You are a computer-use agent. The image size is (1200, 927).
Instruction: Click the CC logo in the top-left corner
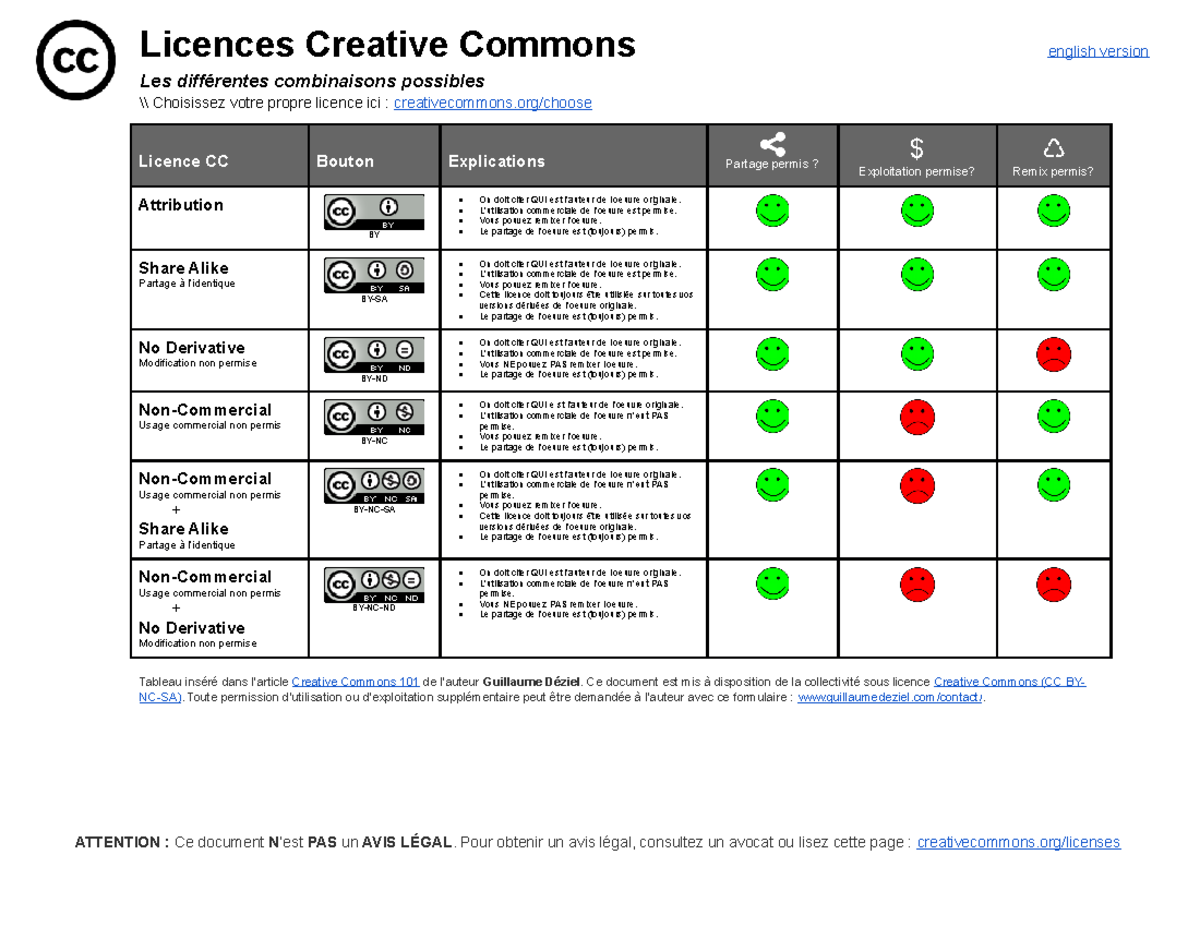tap(75, 58)
